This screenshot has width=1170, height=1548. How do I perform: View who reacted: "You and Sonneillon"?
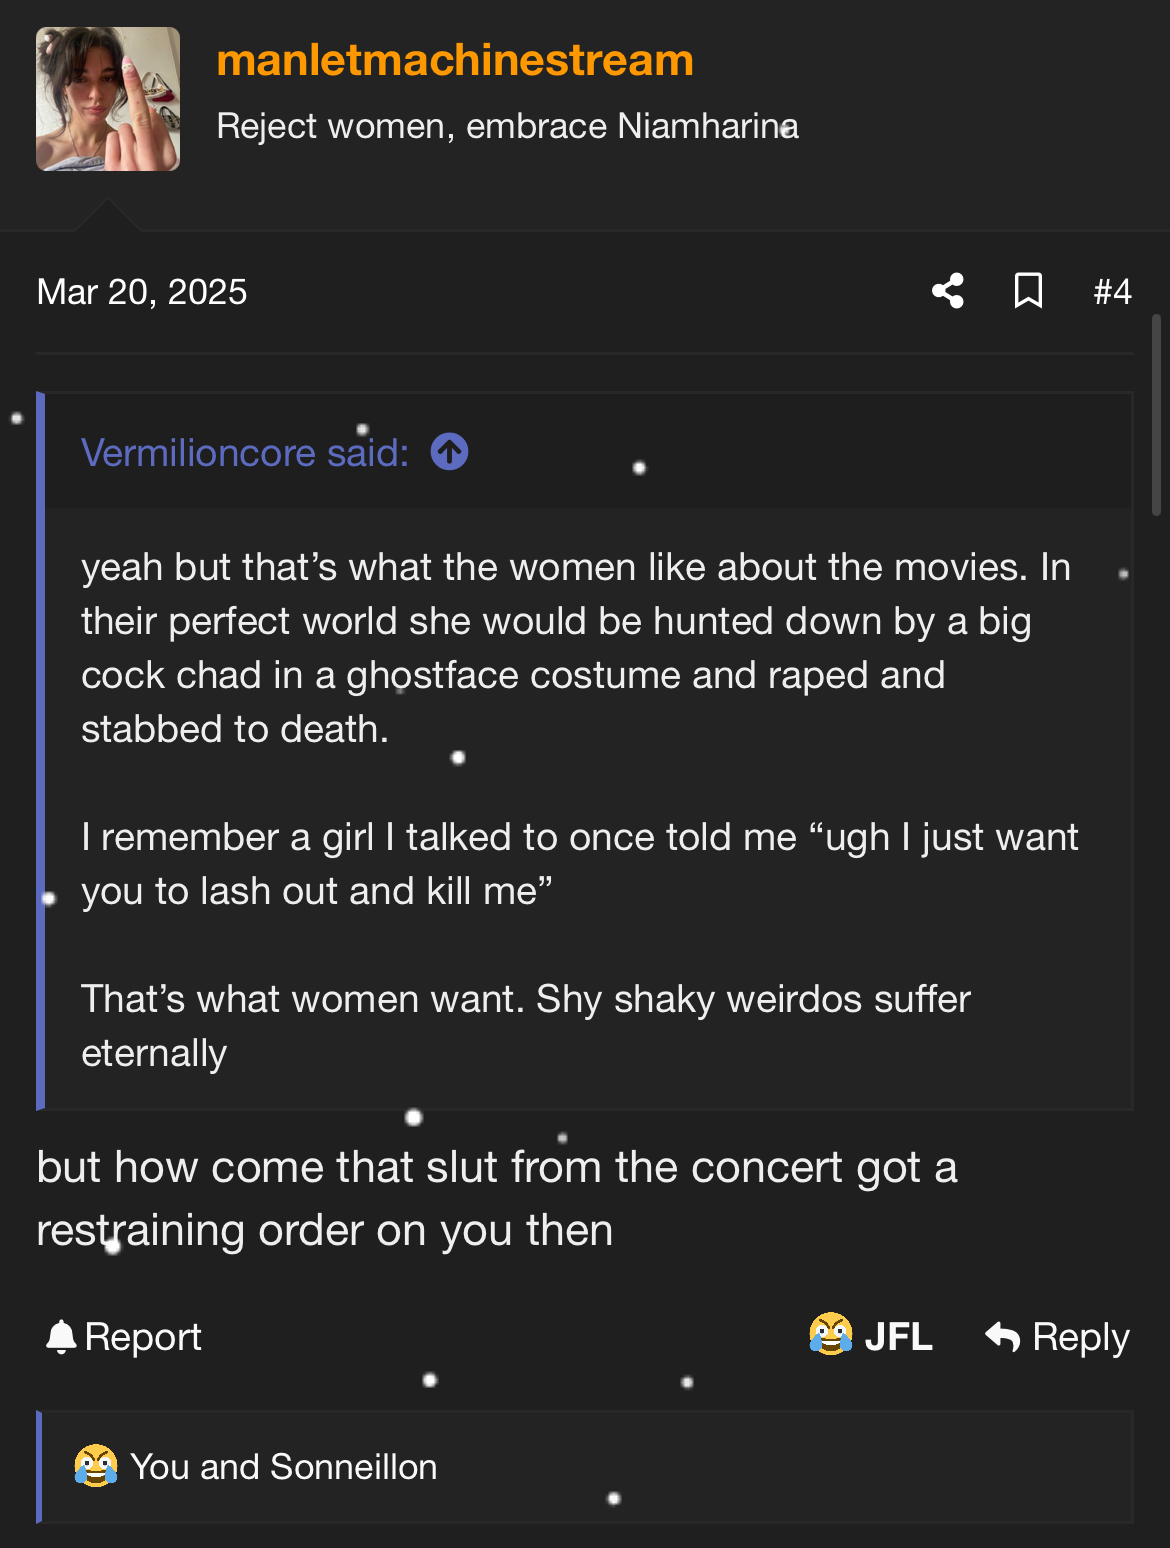pyautogui.click(x=284, y=1467)
